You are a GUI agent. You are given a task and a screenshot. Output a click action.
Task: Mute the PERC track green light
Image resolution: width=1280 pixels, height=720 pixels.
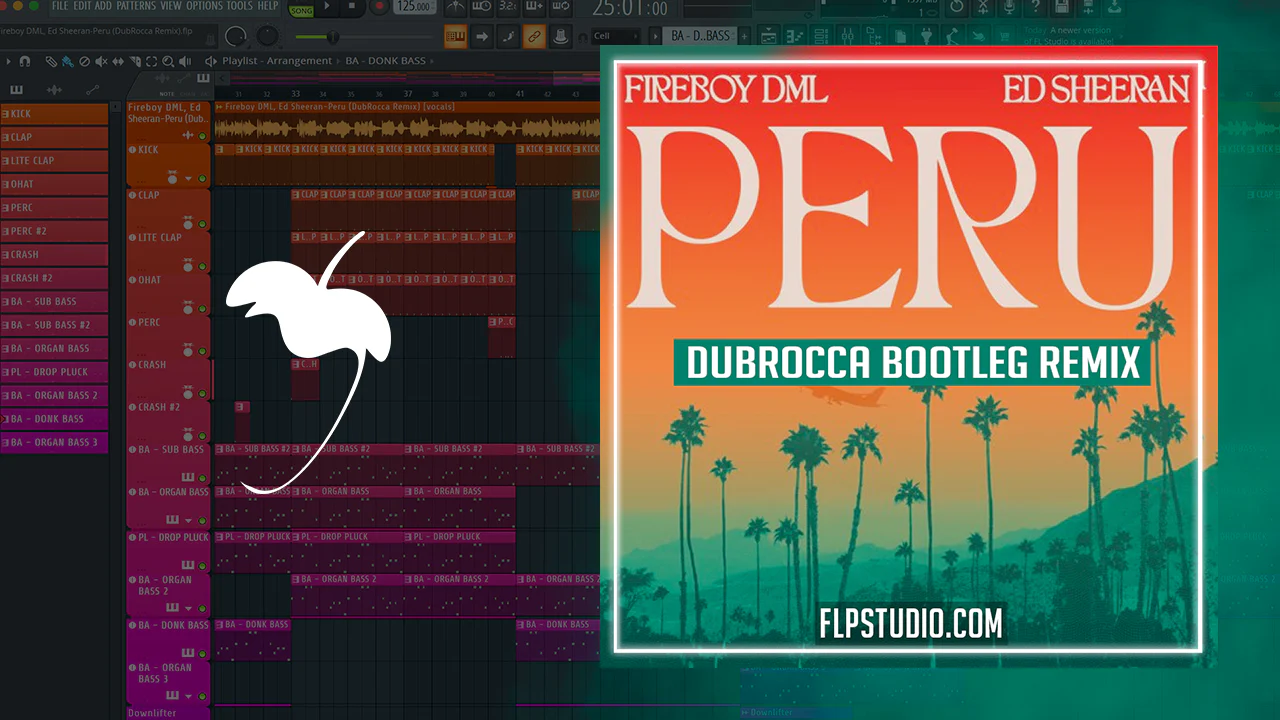coord(202,352)
